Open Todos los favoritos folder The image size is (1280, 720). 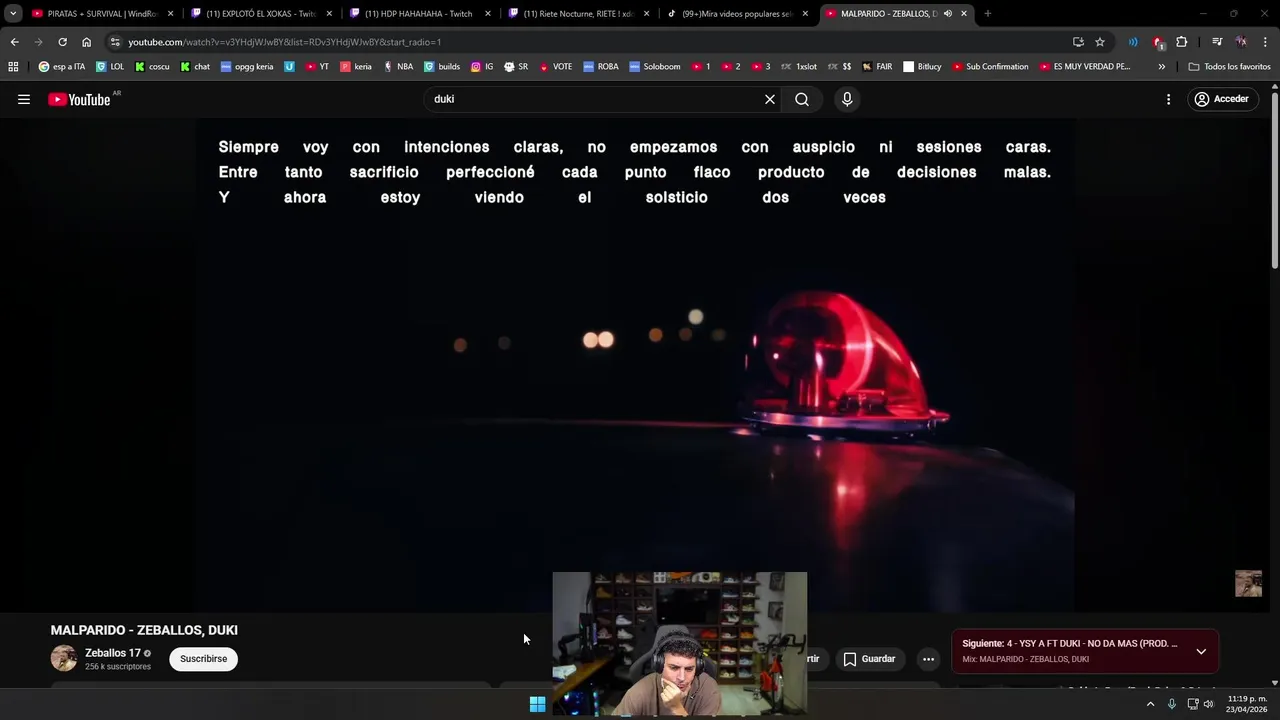(x=1229, y=67)
